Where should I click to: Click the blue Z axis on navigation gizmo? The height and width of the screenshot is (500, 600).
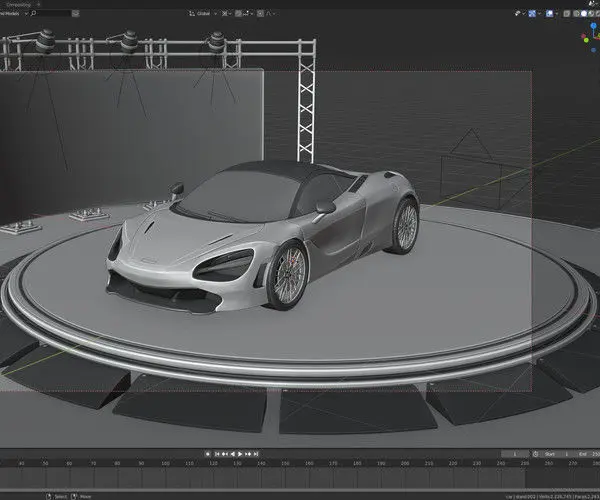[x=593, y=26]
